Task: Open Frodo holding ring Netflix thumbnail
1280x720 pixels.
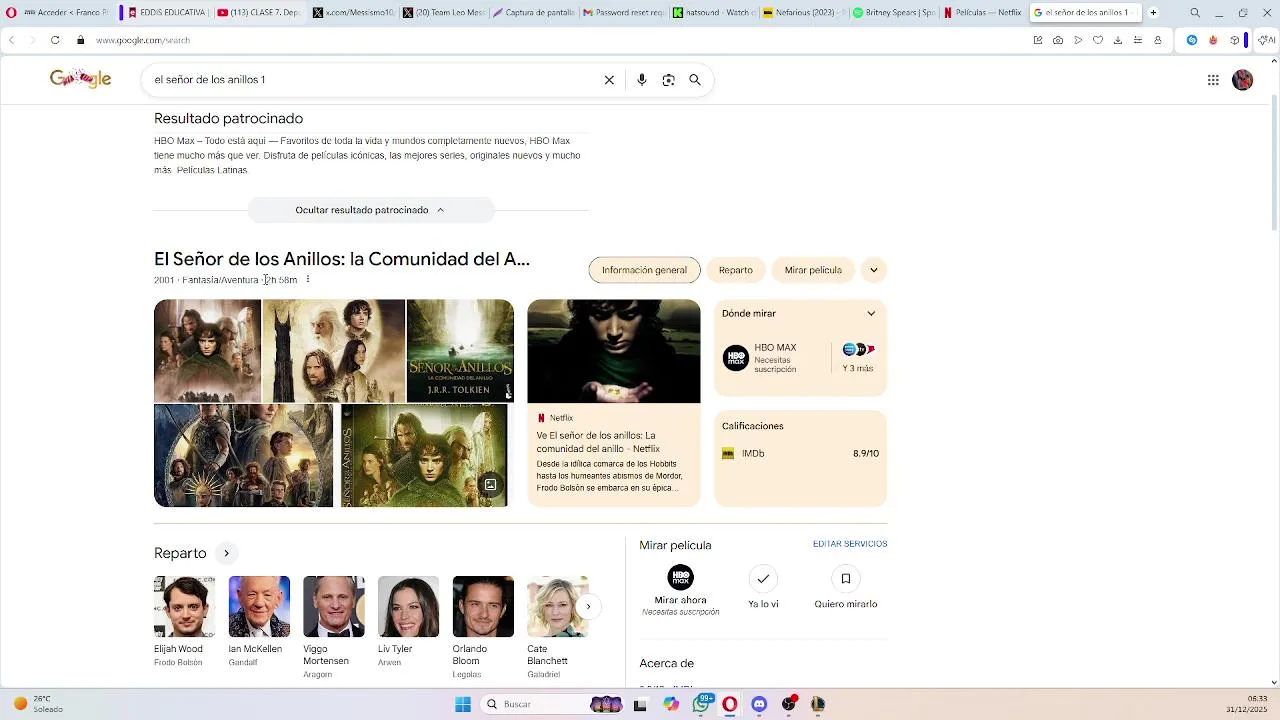Action: pos(614,351)
